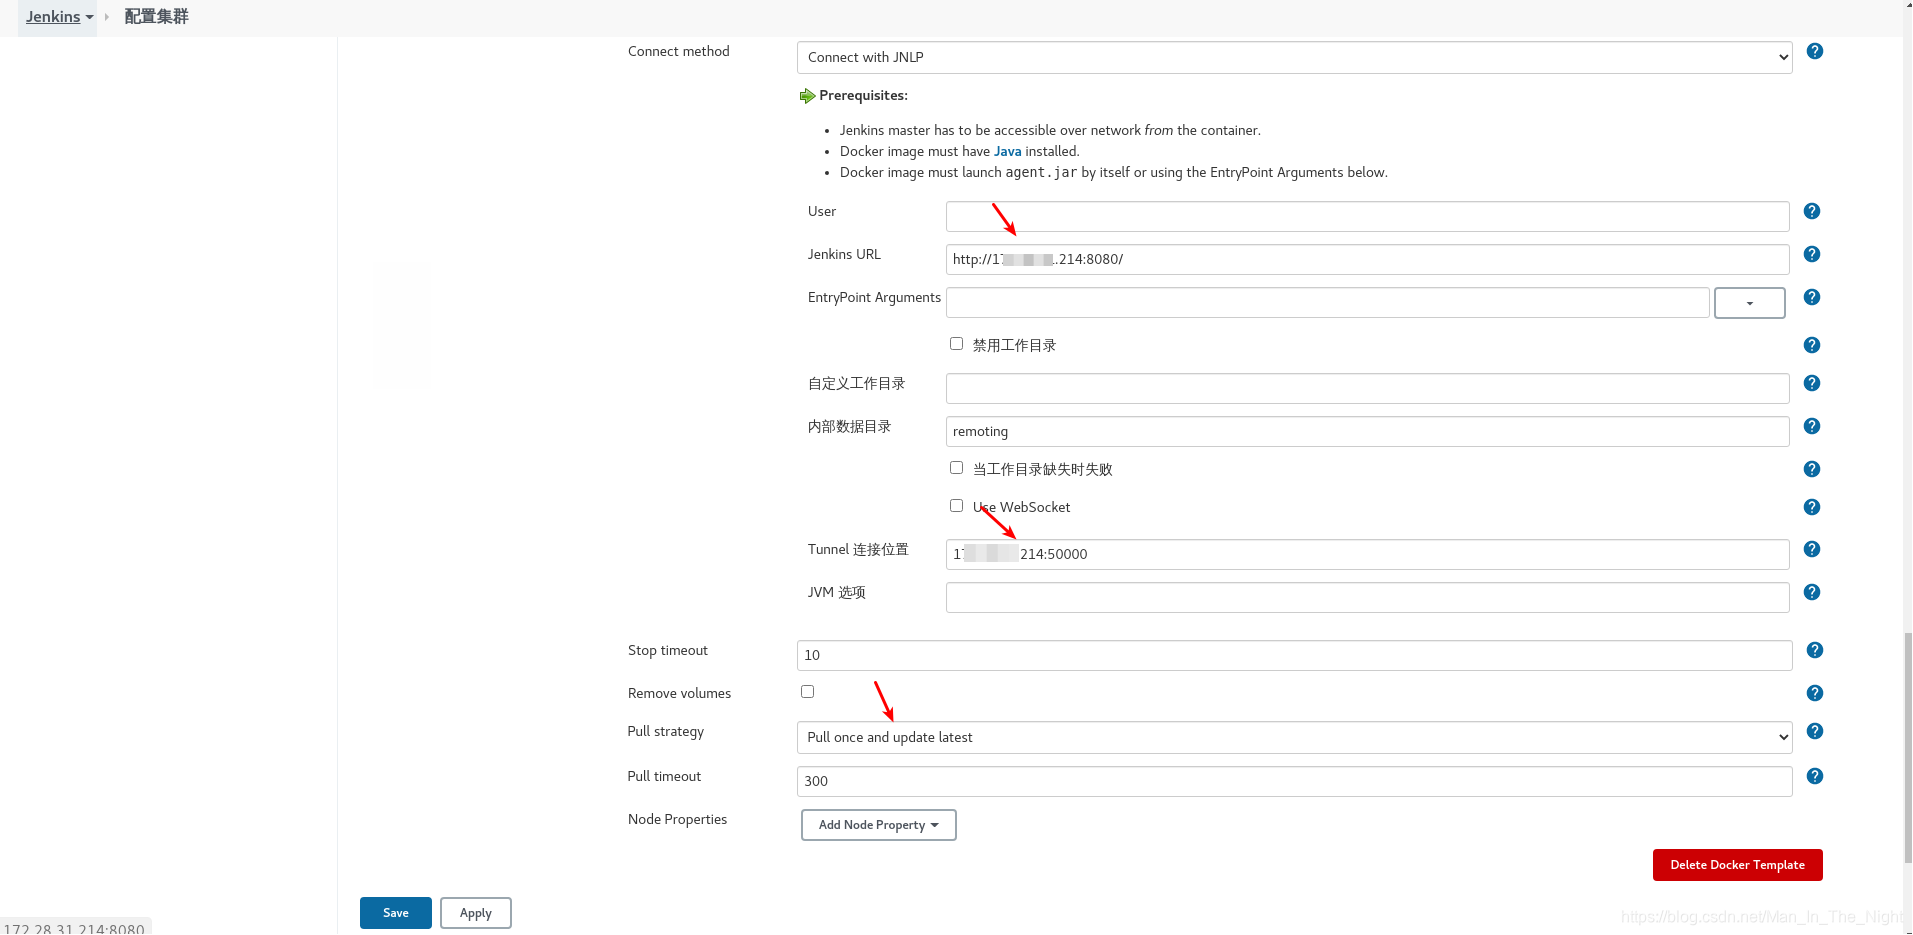Open help icon for JVM 选项

(x=1812, y=592)
